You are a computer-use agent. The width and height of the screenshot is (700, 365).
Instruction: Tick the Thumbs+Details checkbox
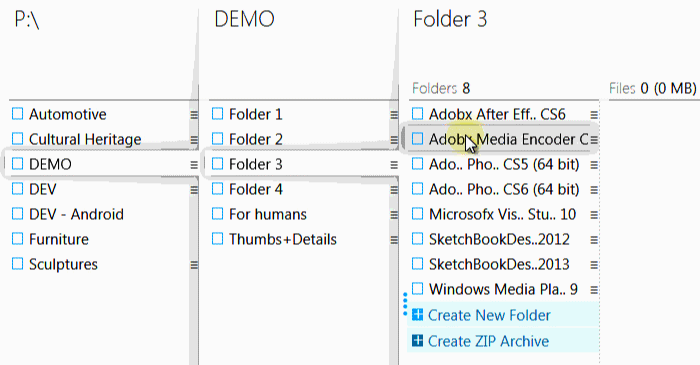click(217, 239)
